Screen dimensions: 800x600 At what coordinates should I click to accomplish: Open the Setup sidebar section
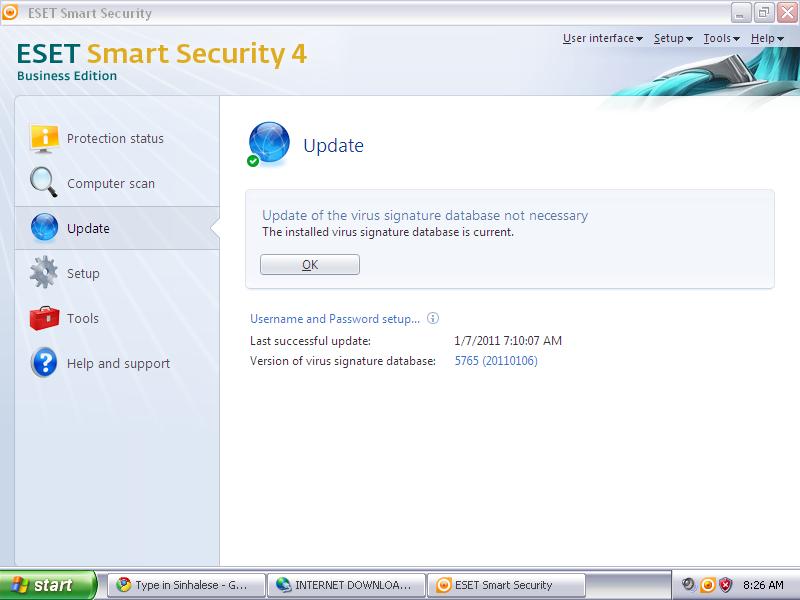pos(83,273)
